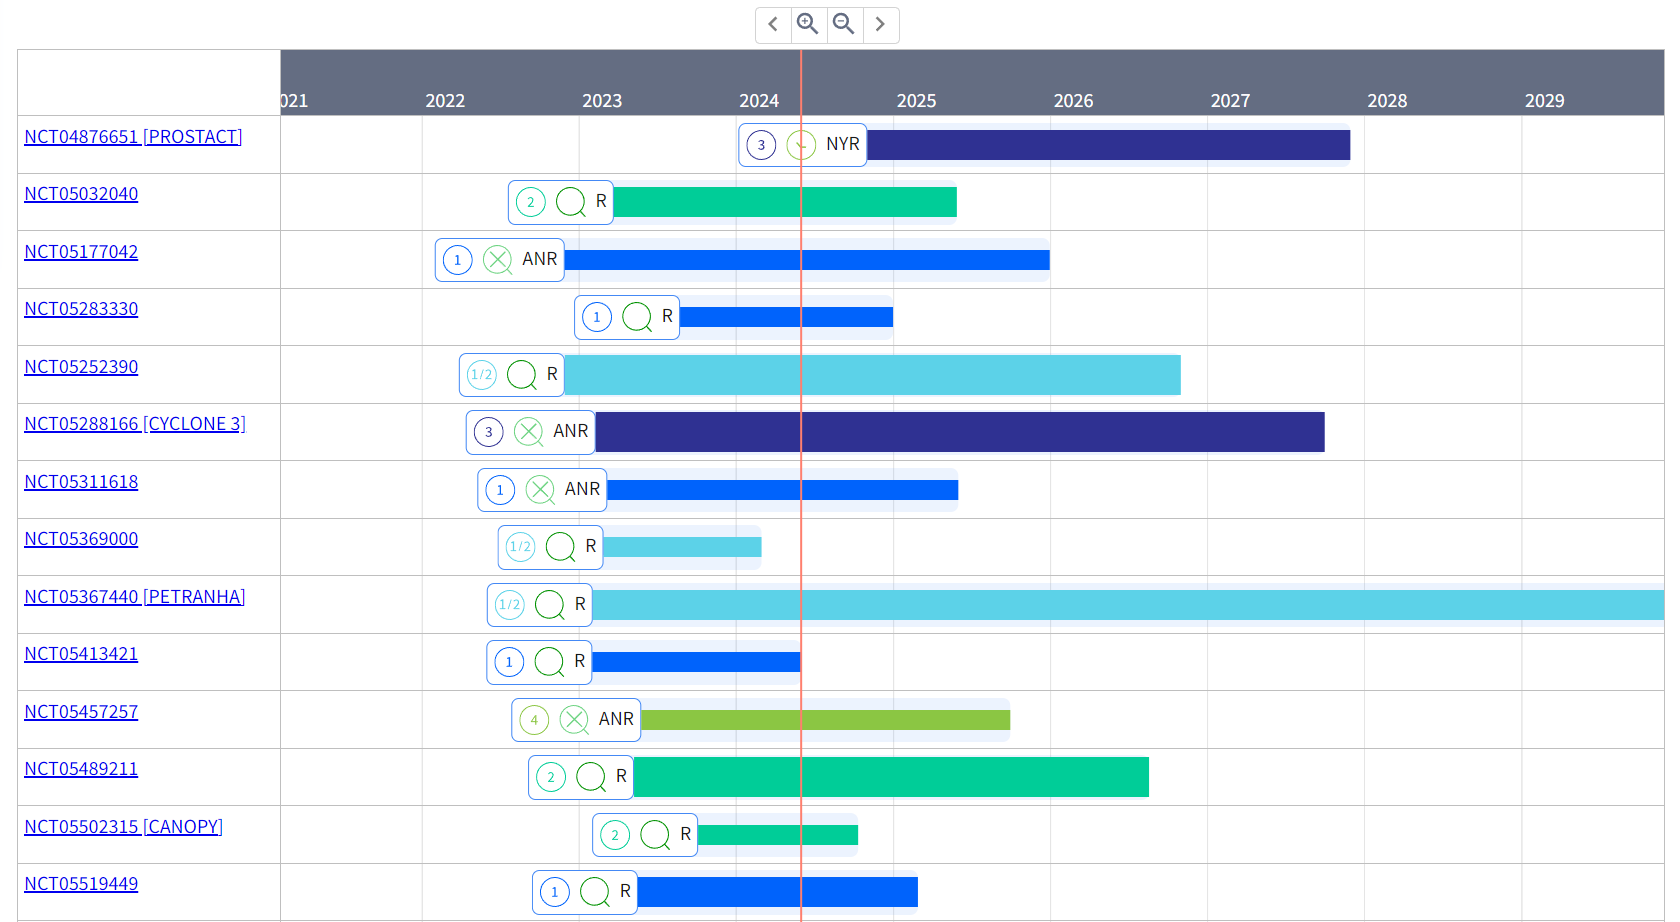1680x922 pixels.
Task: Click phase 3 icon in PROSTACT row
Action: pos(761,145)
